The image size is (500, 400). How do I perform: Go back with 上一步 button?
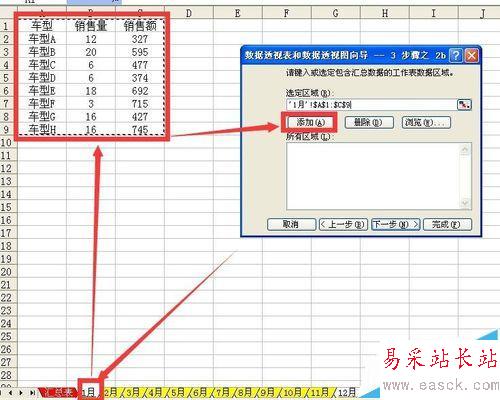pyautogui.click(x=343, y=224)
